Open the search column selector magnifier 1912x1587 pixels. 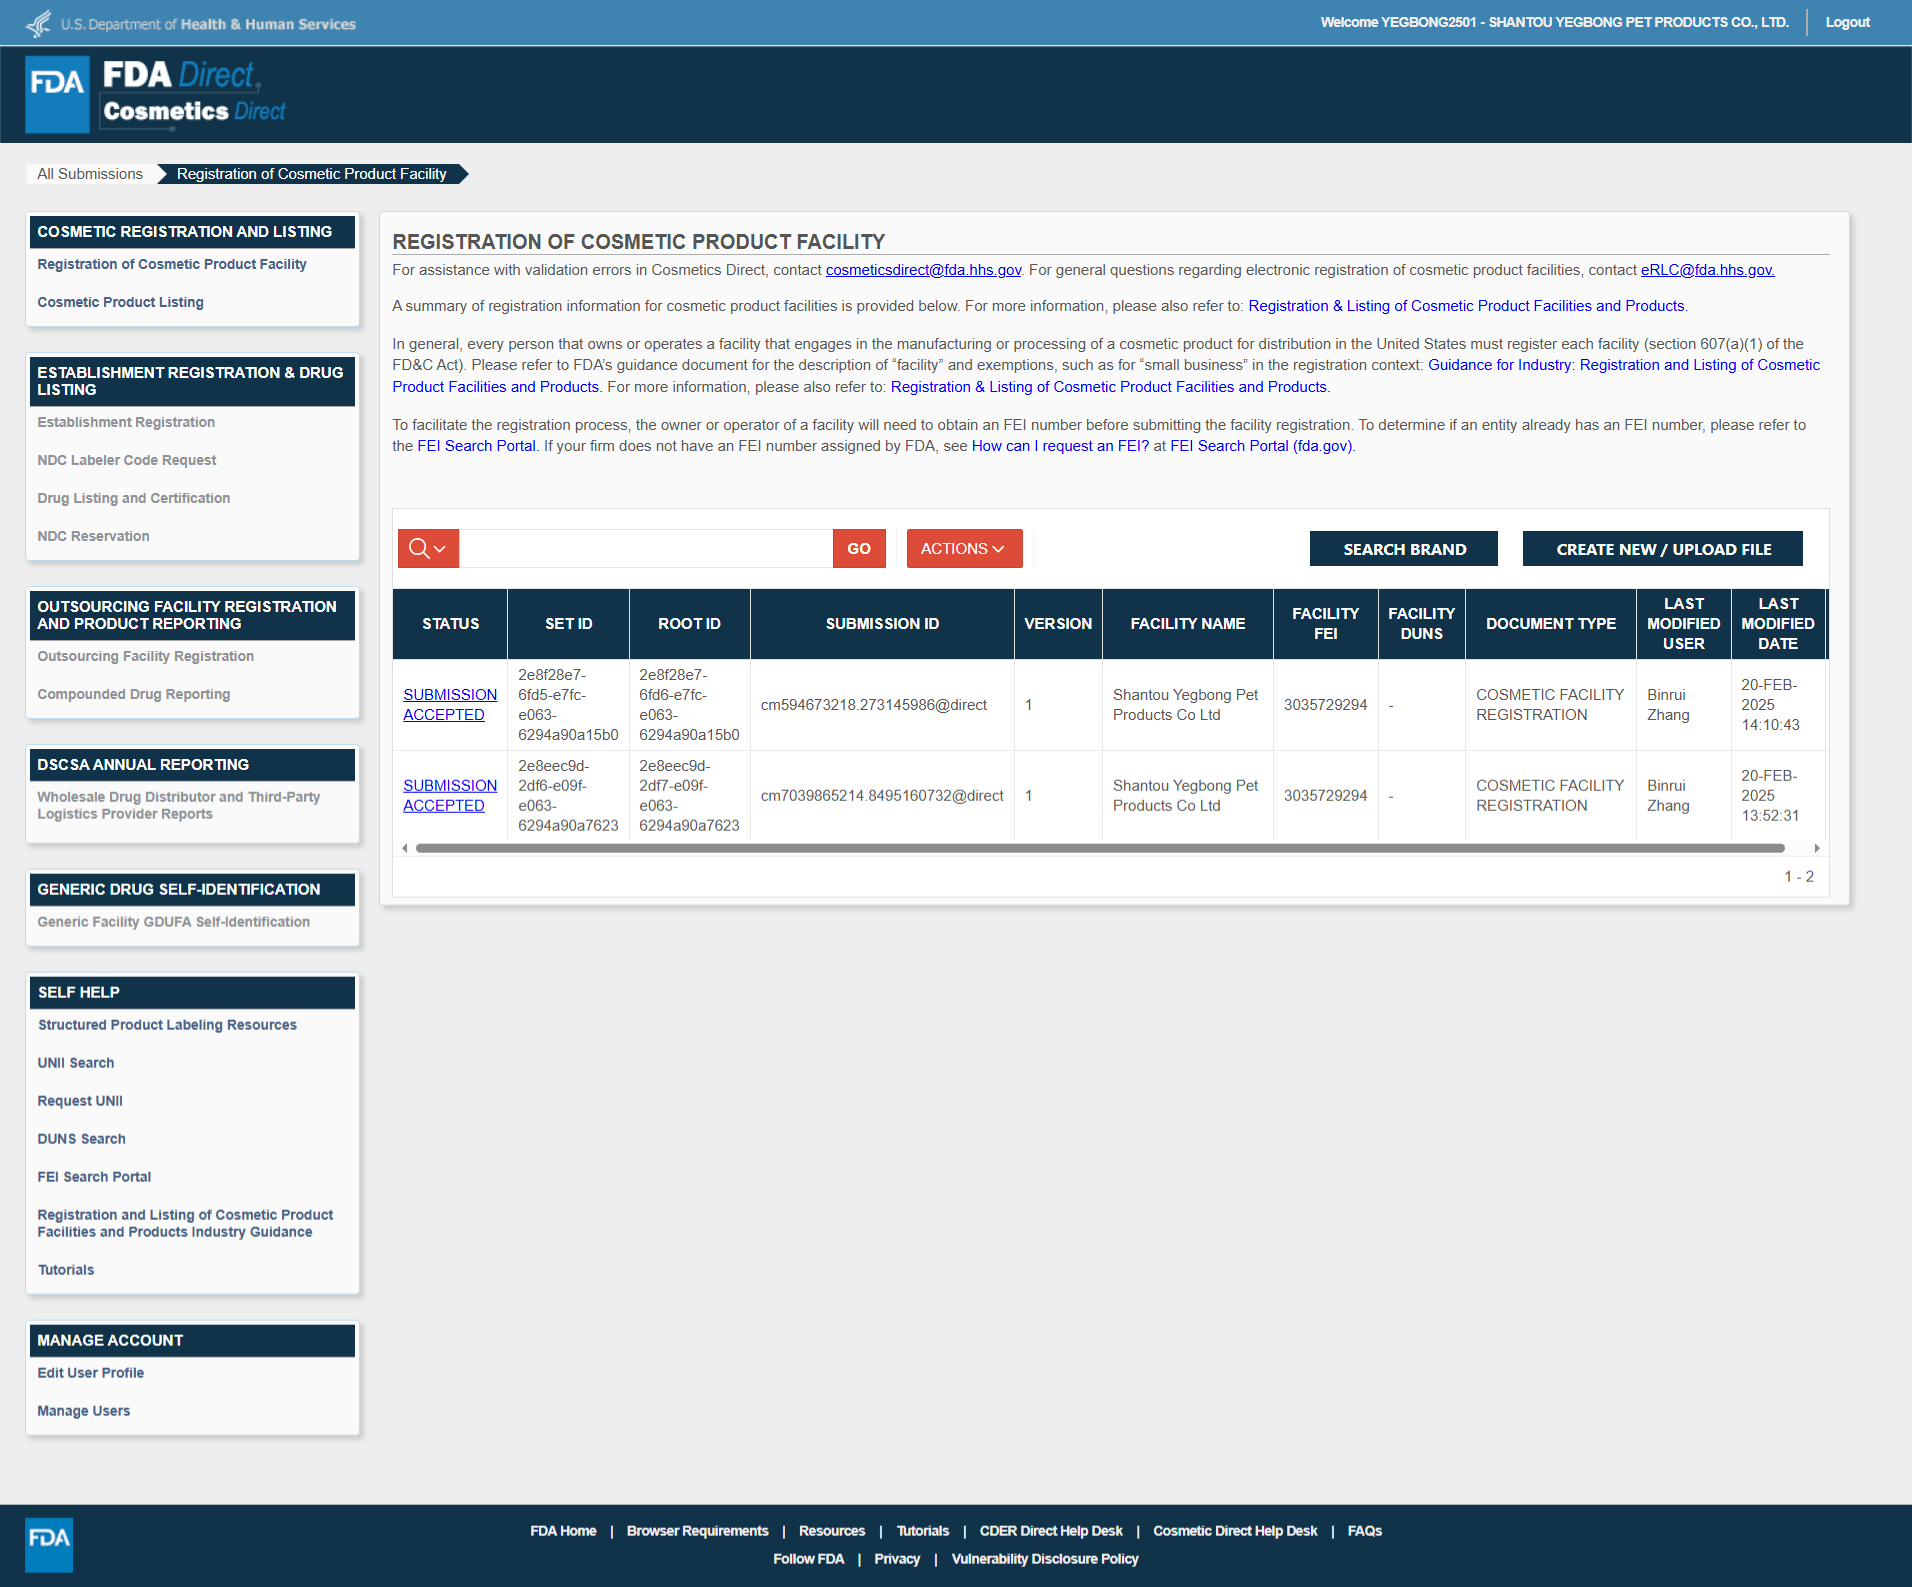click(x=428, y=548)
